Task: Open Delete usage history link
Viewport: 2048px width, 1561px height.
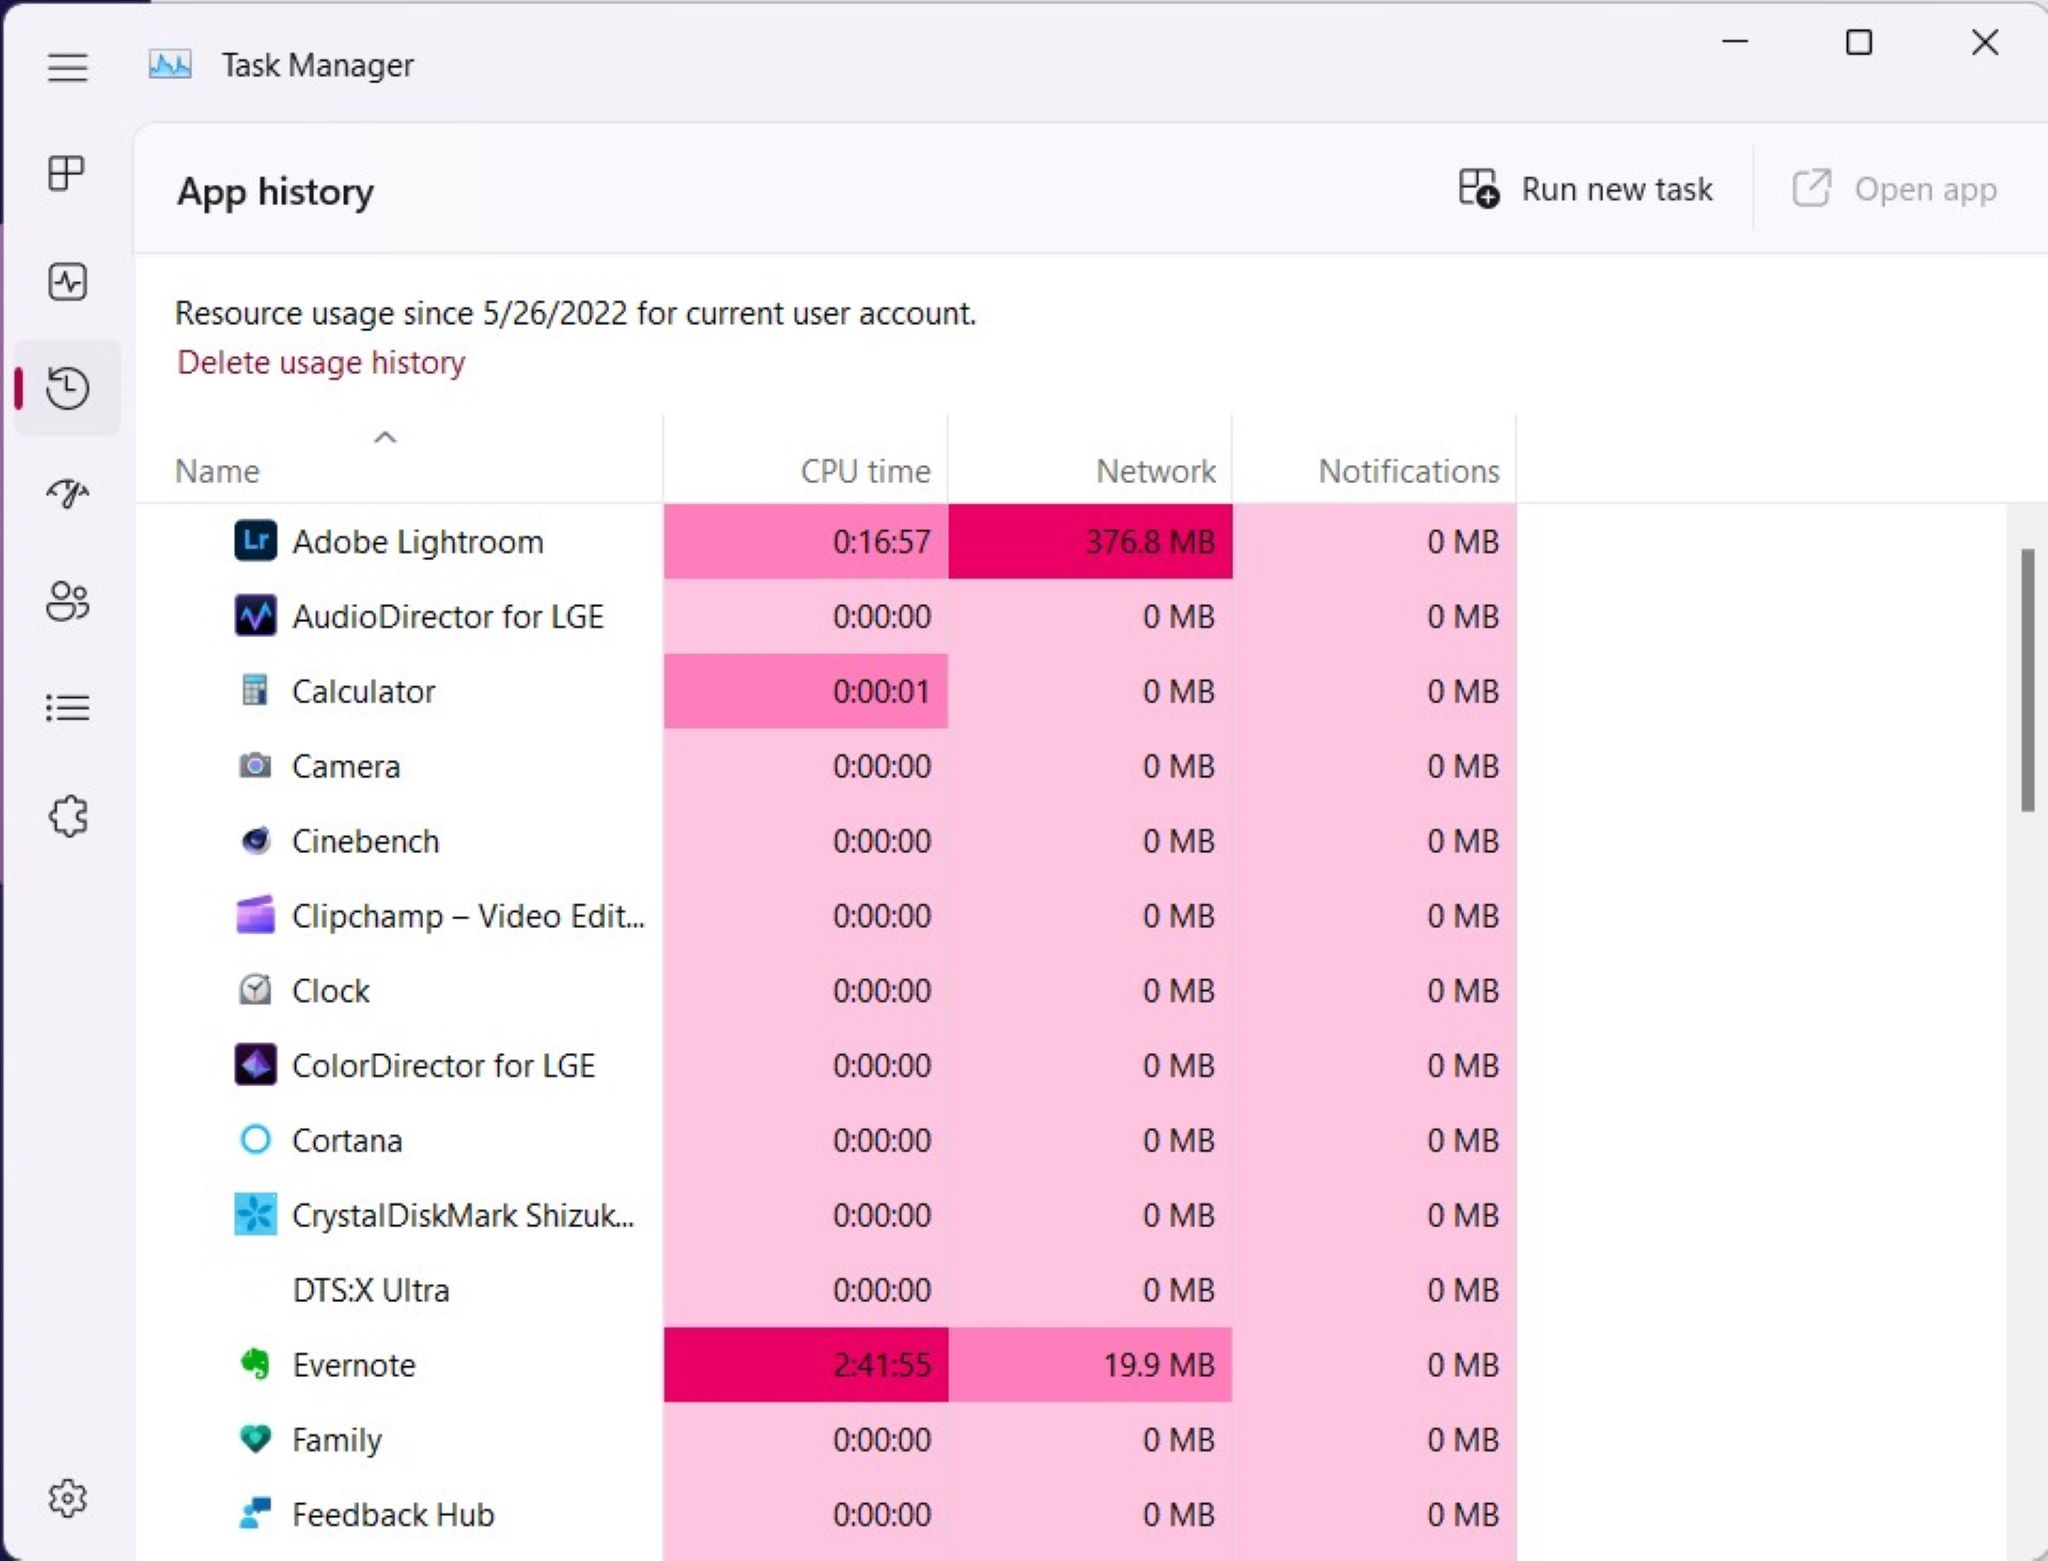Action: [x=320, y=362]
